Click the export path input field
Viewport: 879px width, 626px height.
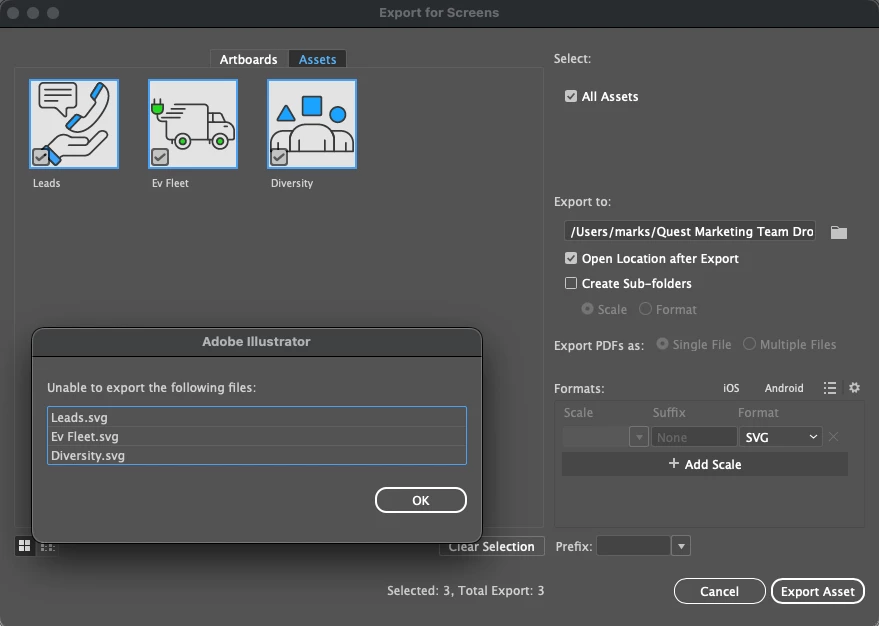click(690, 231)
